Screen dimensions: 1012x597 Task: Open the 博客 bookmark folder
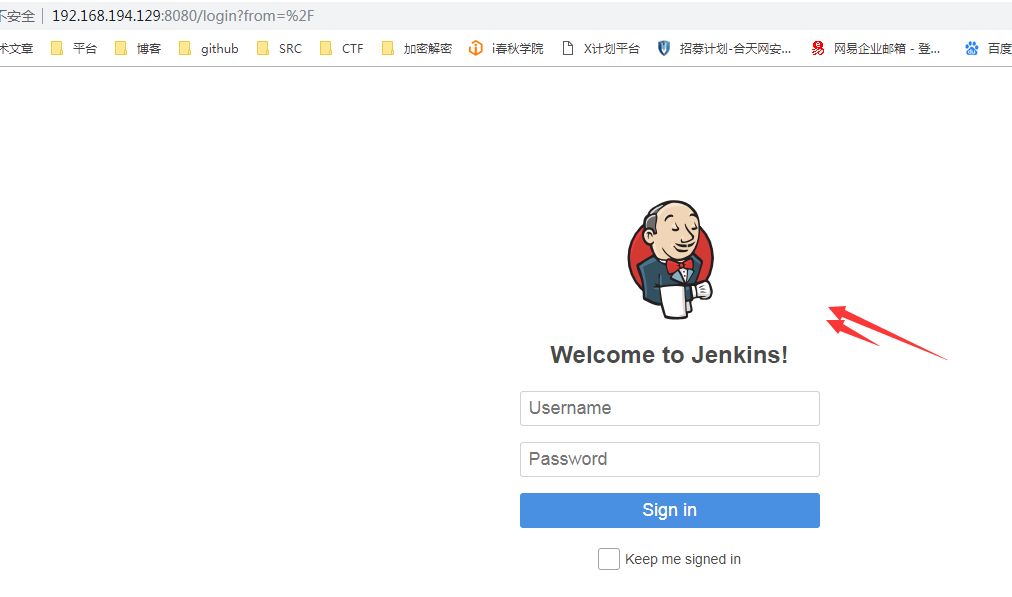[137, 48]
